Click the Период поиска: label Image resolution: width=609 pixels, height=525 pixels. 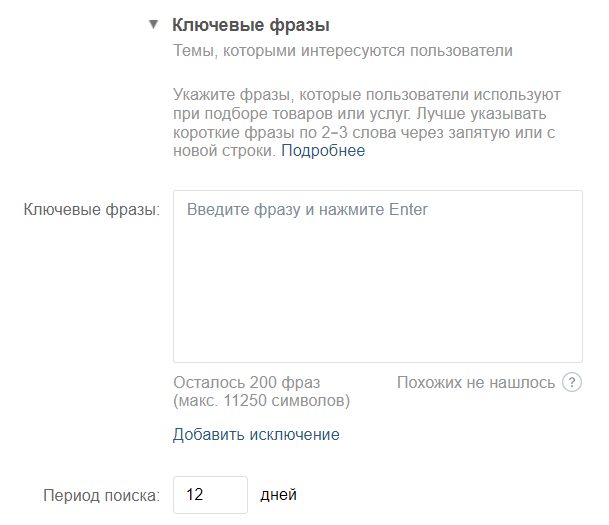pos(101,494)
